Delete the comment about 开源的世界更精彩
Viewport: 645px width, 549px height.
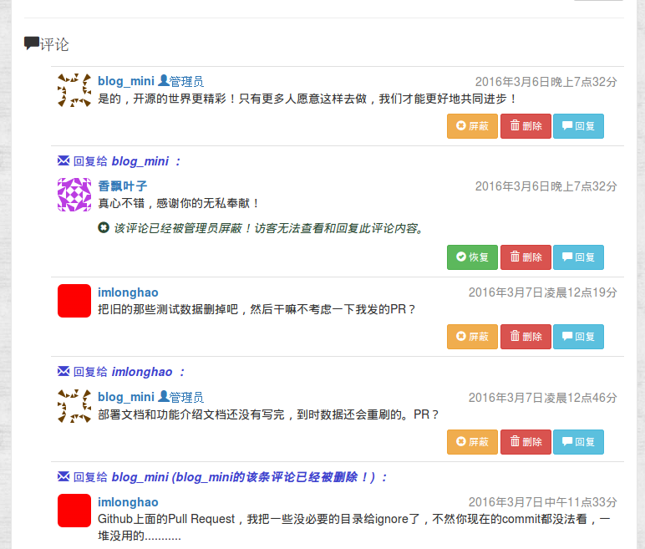pyautogui.click(x=526, y=126)
